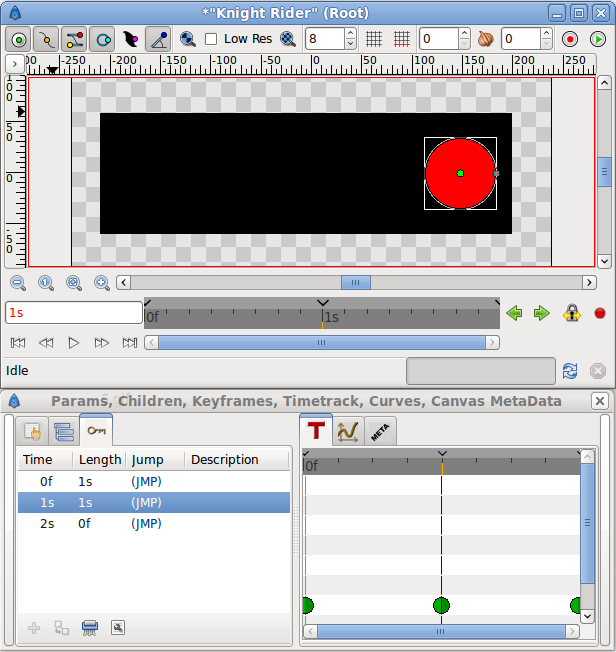Open the Canvas MetaData tab

(380, 431)
